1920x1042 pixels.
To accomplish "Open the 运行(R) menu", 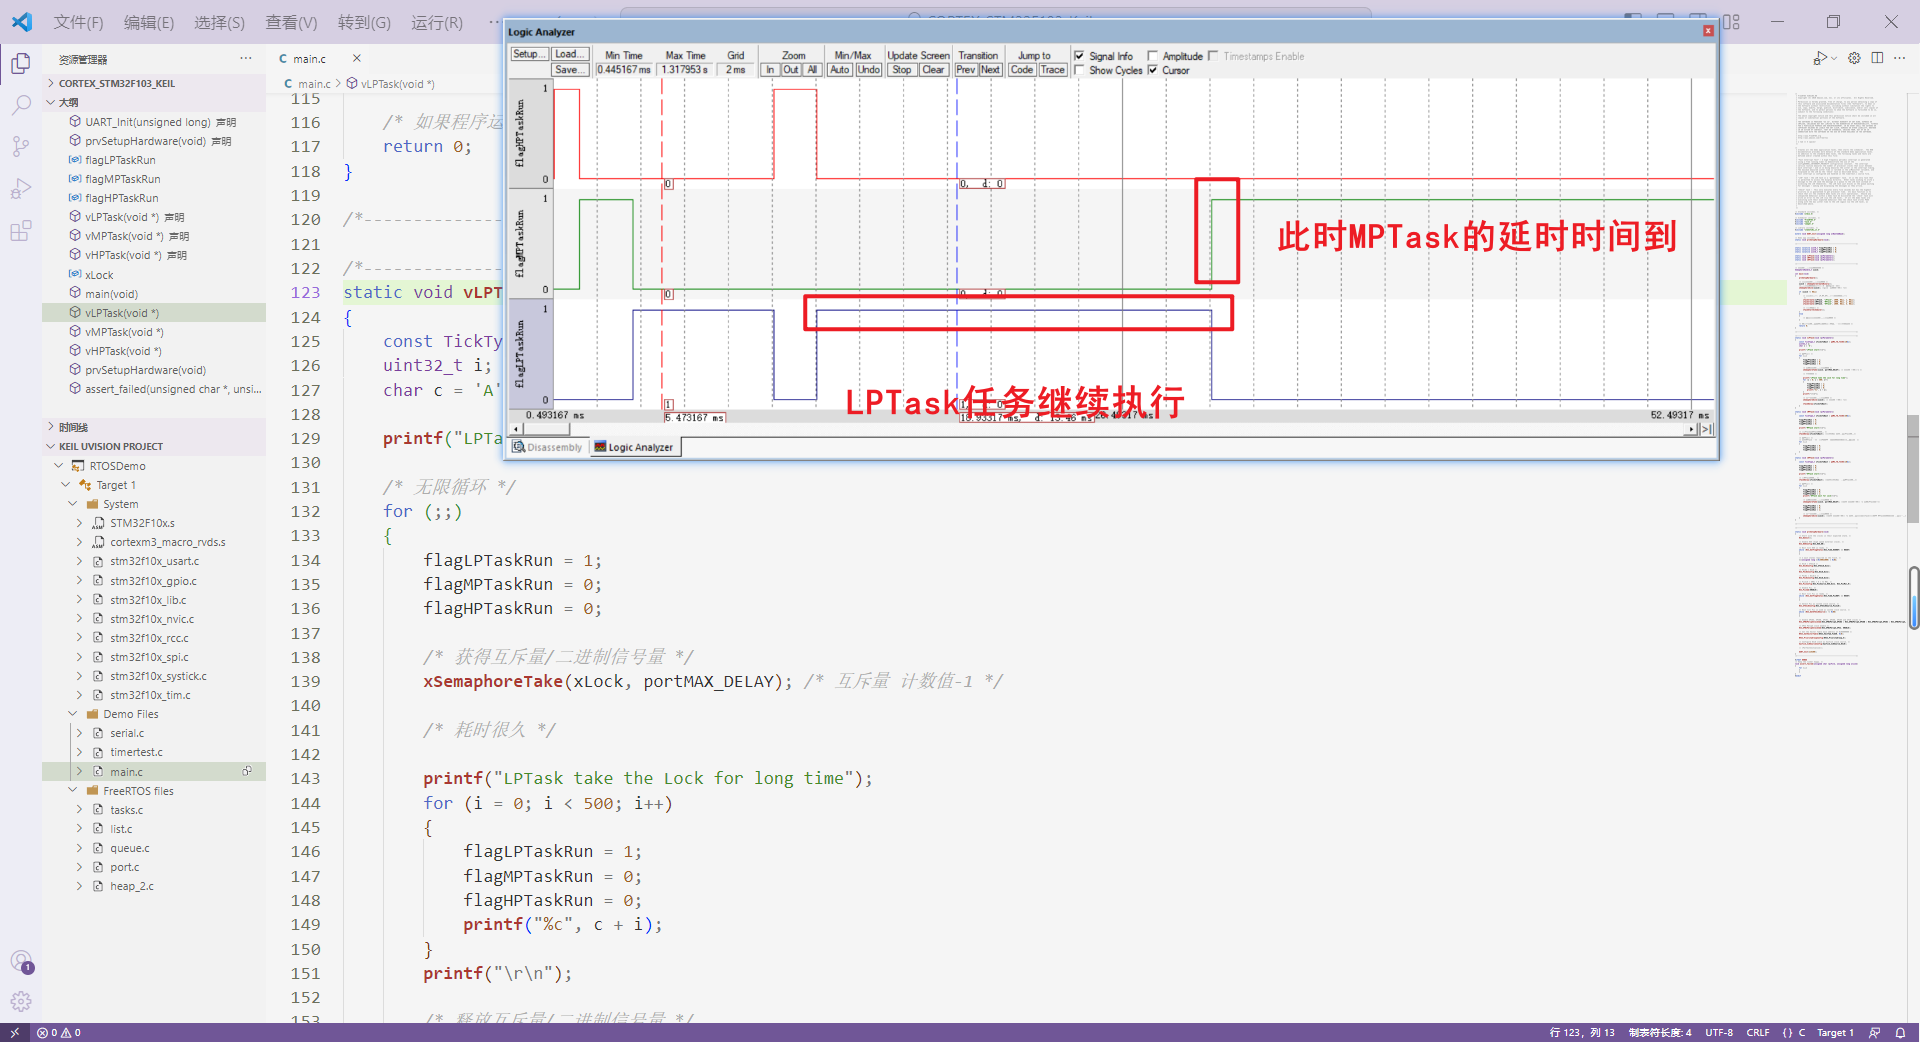I will 437,22.
